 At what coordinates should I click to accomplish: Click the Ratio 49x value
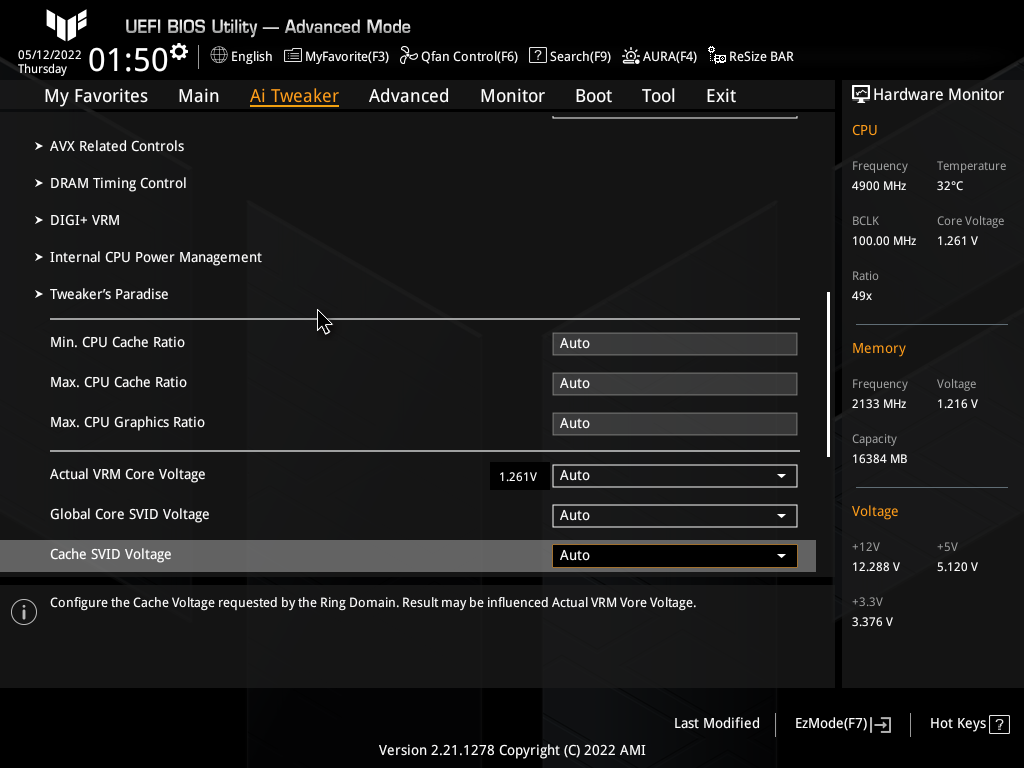pos(861,296)
